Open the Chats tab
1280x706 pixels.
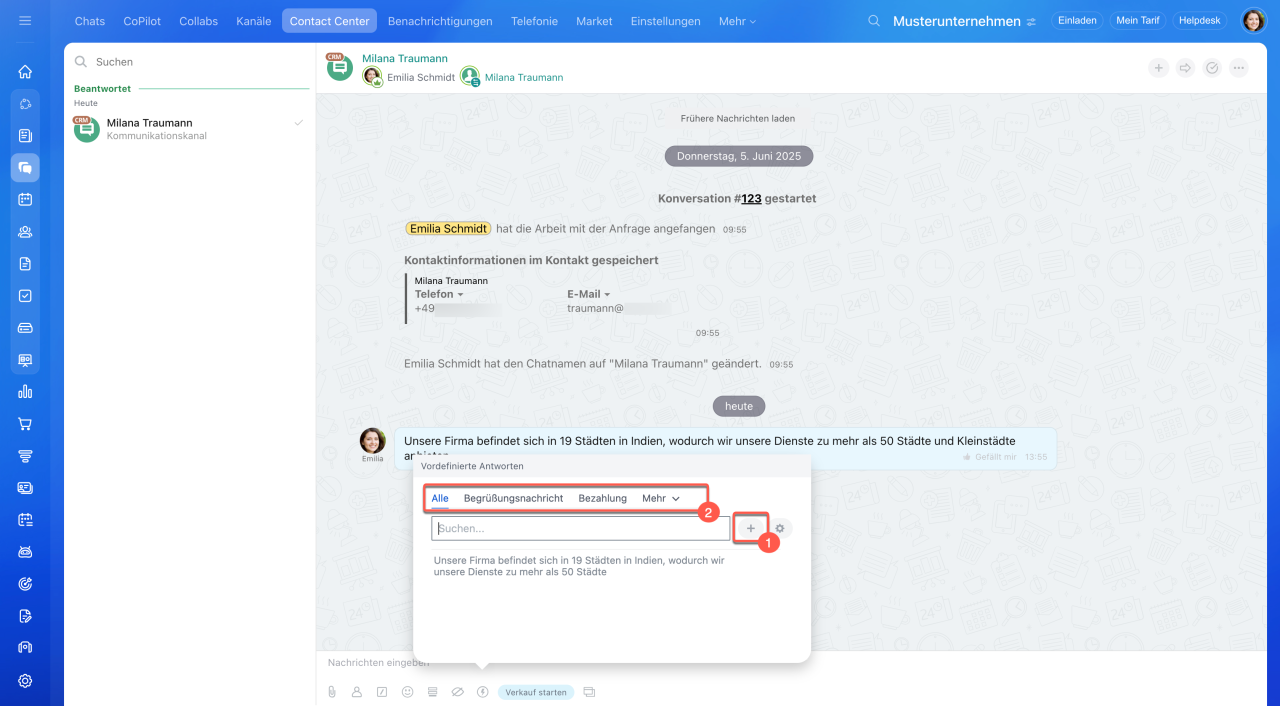click(x=90, y=21)
